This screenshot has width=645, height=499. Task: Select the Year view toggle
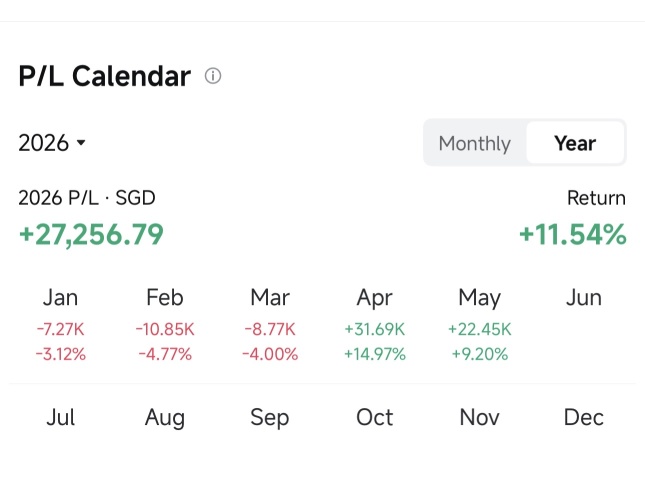coord(575,143)
